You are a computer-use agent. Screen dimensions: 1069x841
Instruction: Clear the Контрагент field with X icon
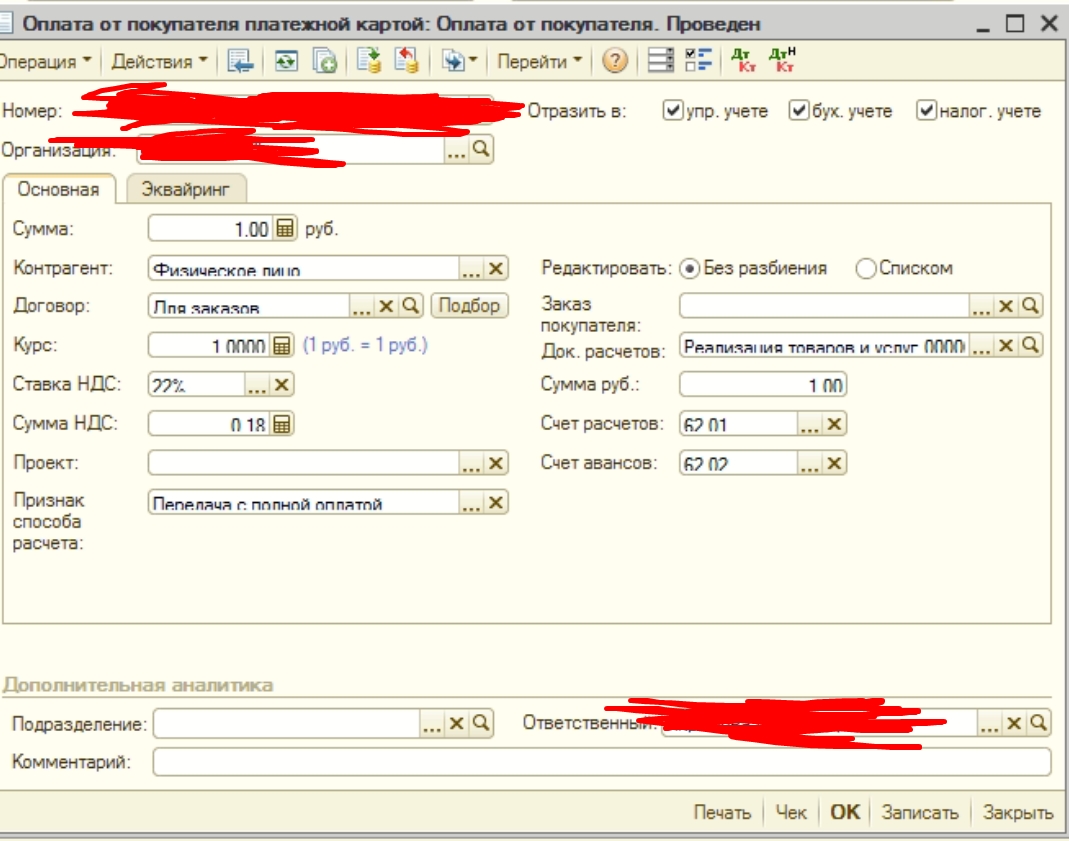point(496,268)
